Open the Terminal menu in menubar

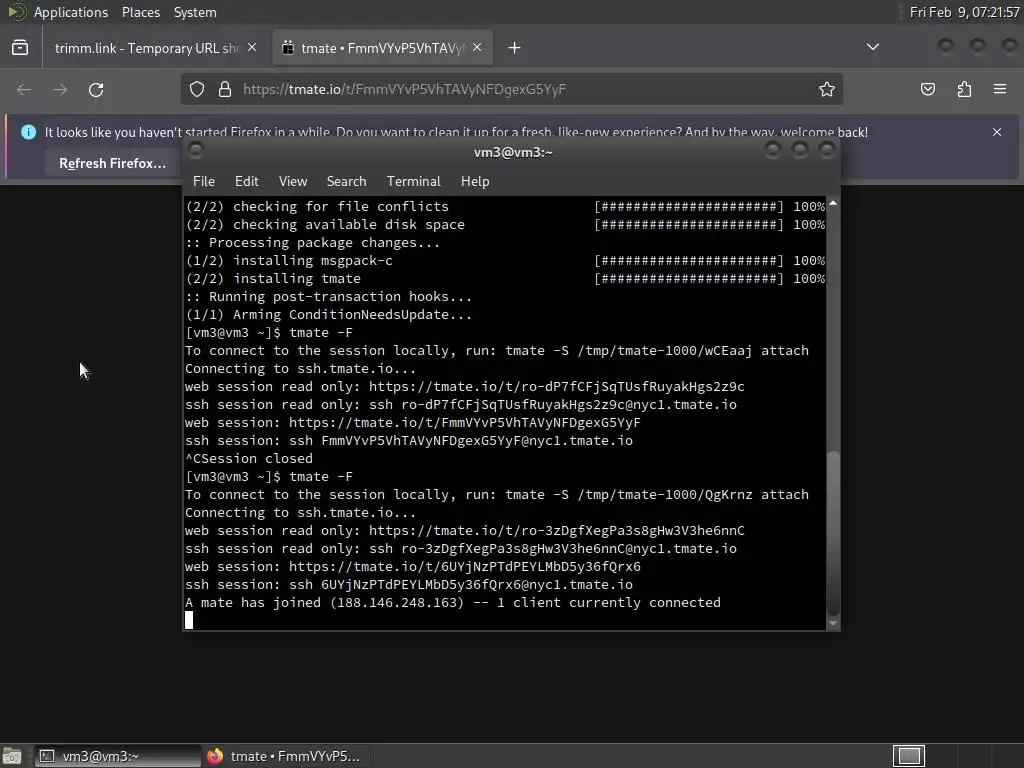click(x=413, y=182)
